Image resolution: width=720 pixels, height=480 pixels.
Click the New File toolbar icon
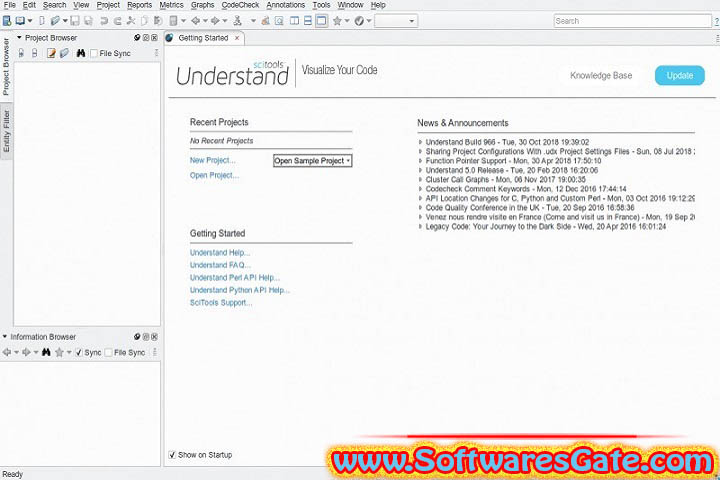(41, 21)
